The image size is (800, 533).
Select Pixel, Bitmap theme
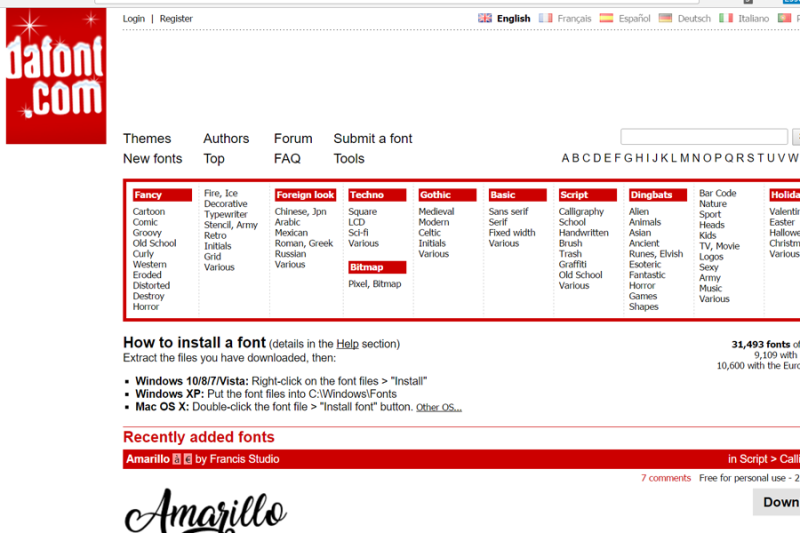(374, 284)
